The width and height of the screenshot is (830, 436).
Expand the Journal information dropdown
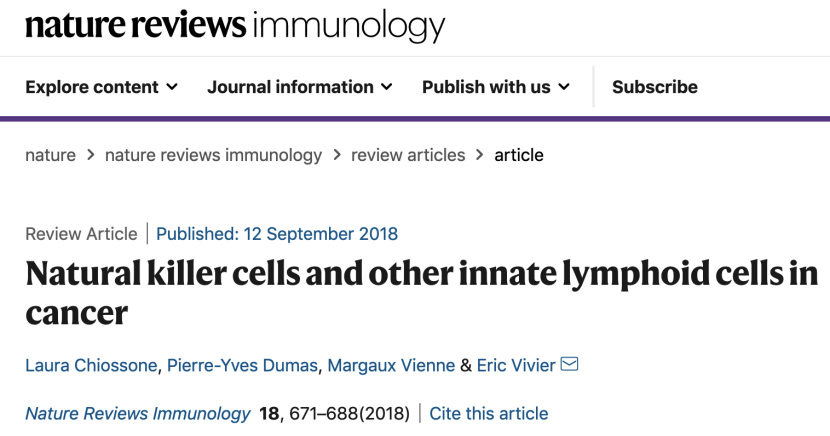pos(299,87)
